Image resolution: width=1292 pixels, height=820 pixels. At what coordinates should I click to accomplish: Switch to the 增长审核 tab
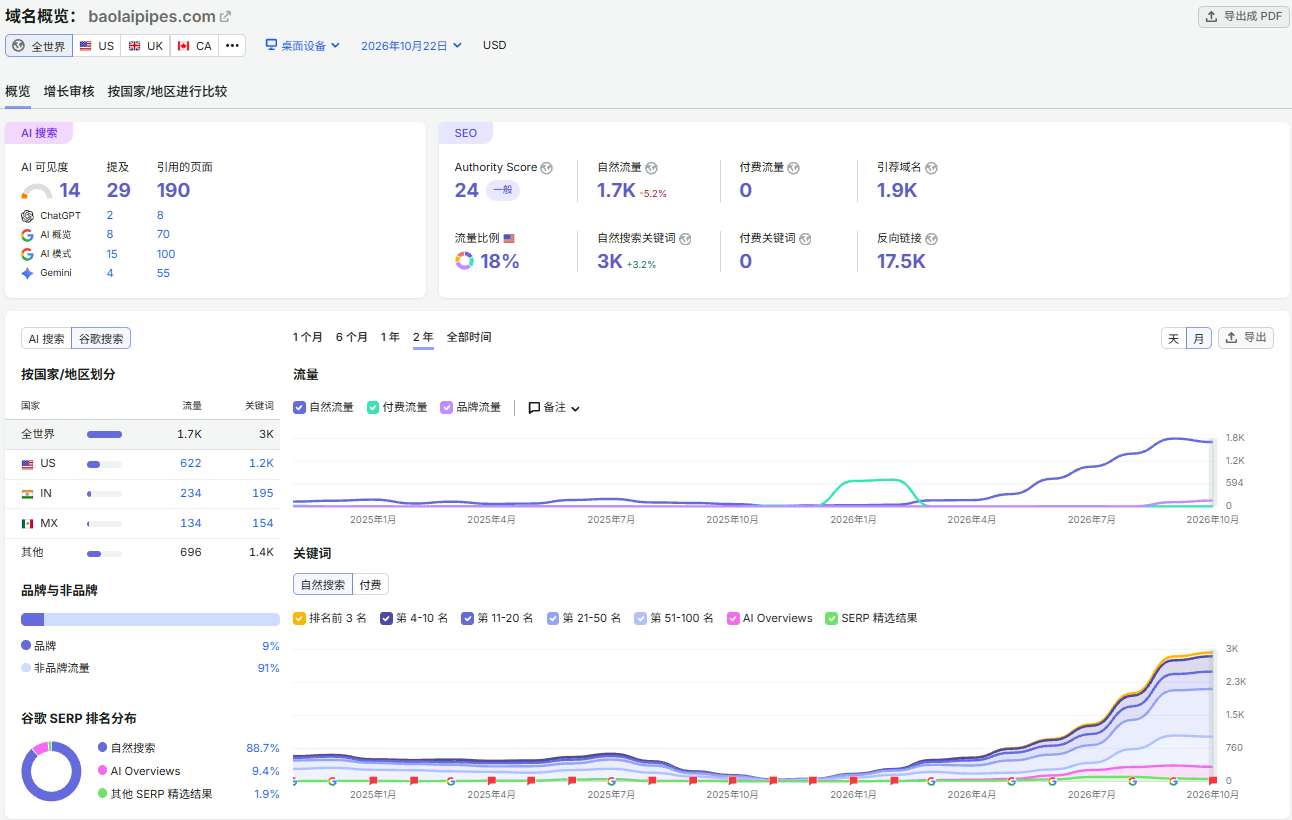click(69, 91)
